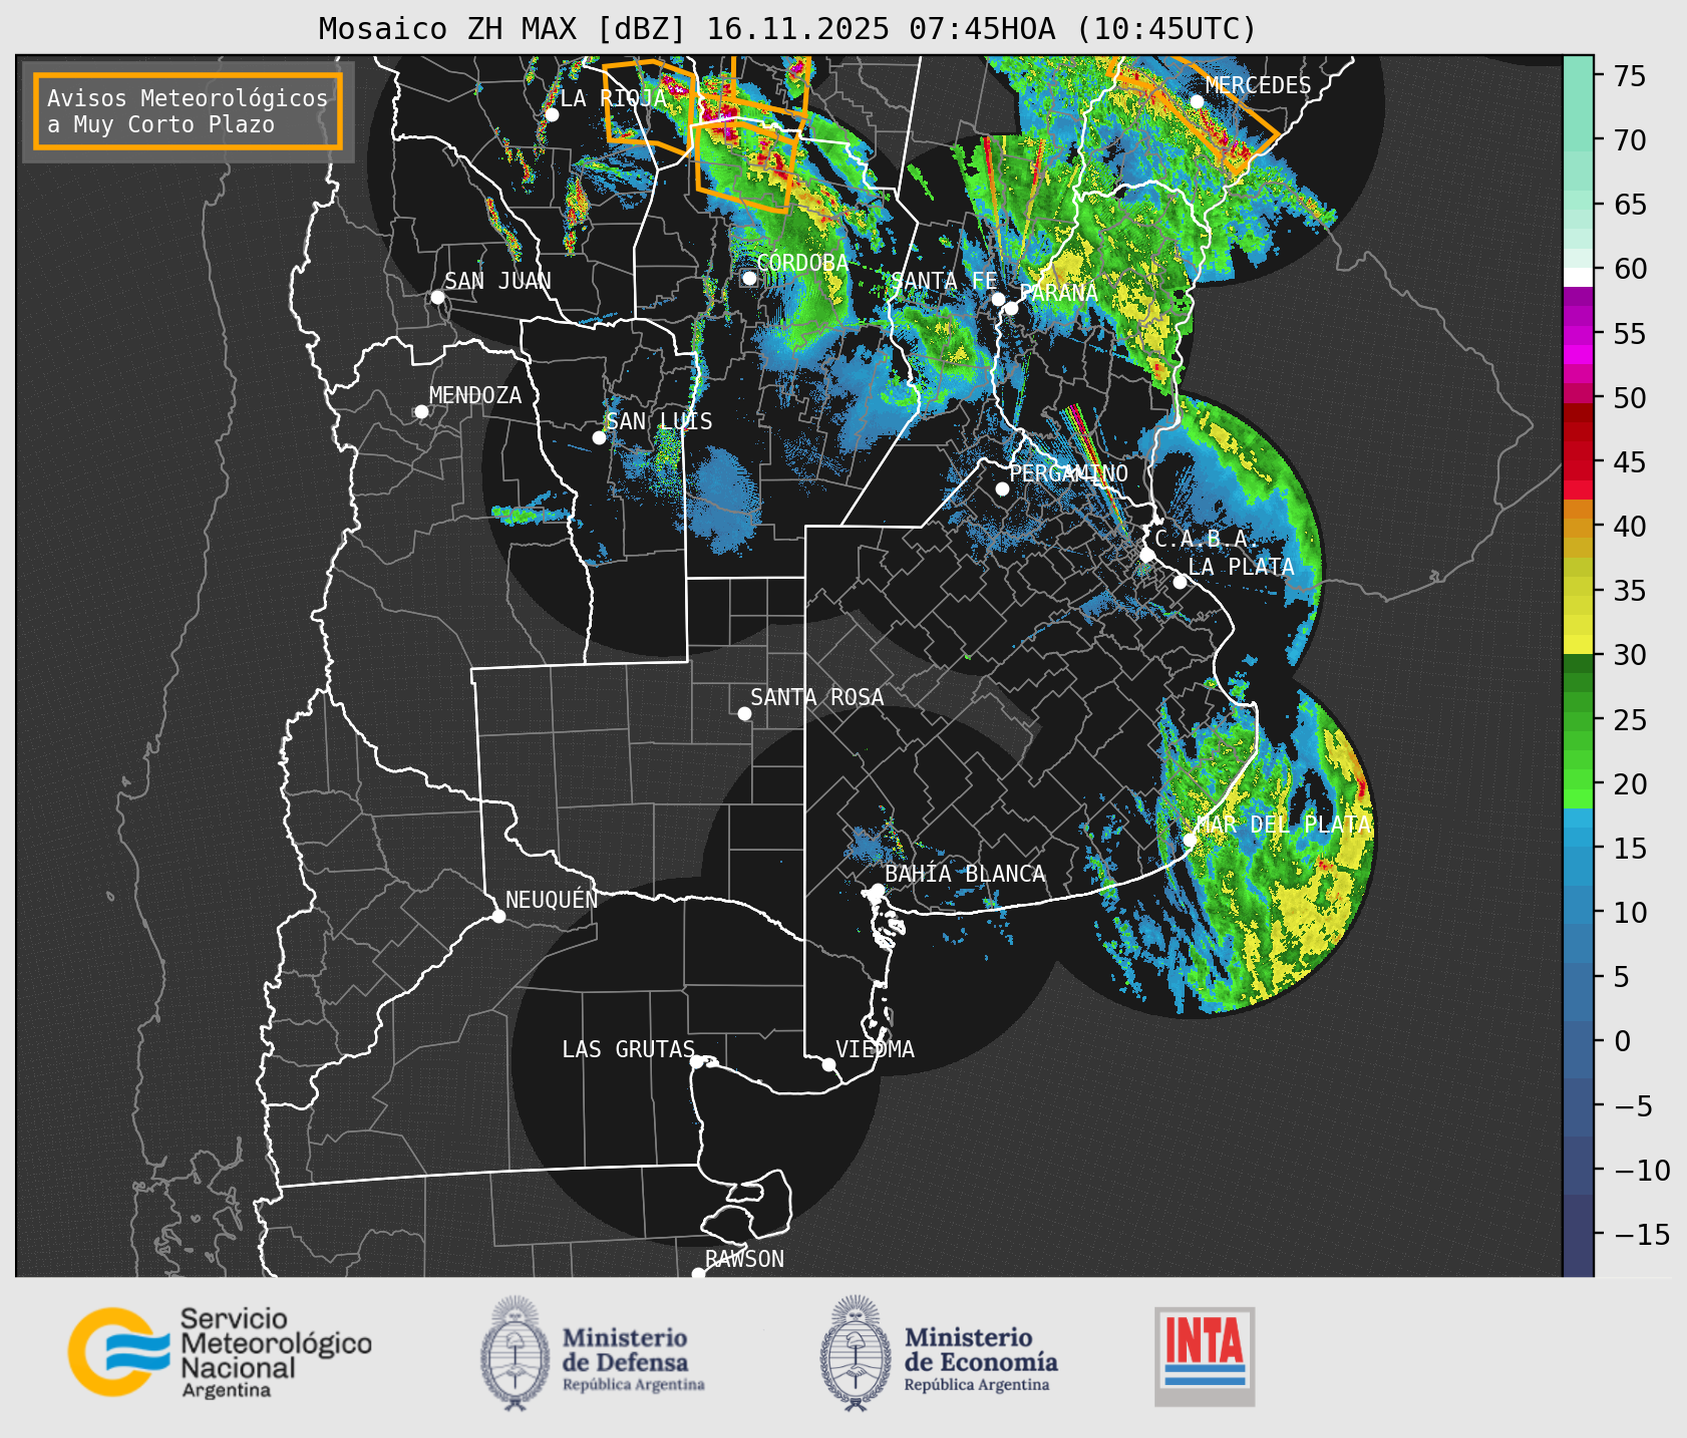The width and height of the screenshot is (1687, 1438).
Task: Click the Ministerio de Economía emblem
Action: pos(855,1353)
